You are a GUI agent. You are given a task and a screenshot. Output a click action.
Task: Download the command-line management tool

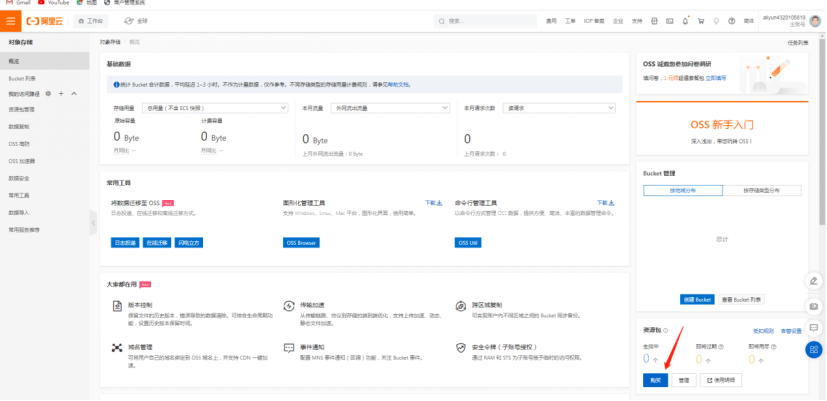click(605, 203)
